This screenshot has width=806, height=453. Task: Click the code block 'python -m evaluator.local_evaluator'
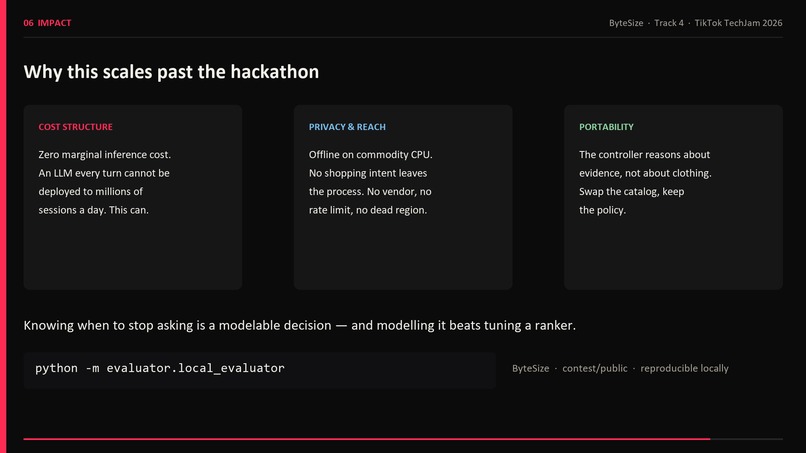260,370
